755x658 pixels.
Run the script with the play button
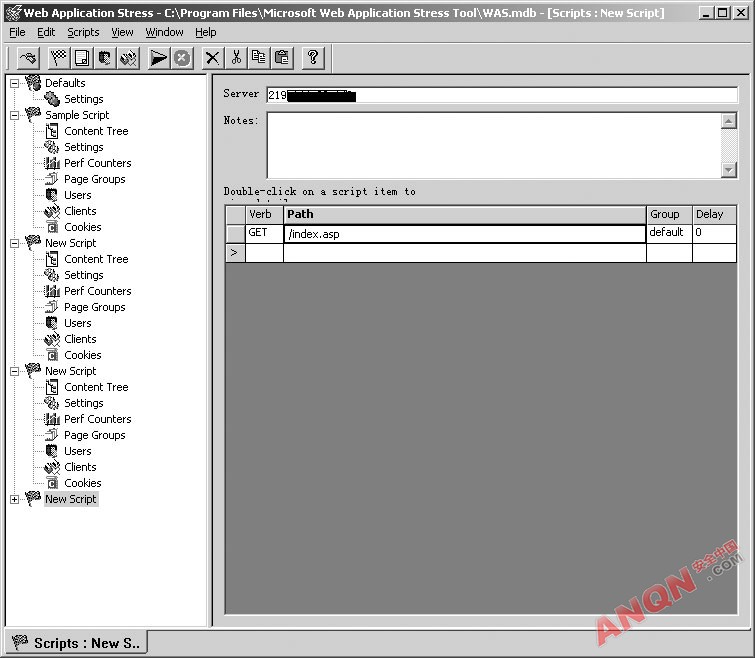click(158, 58)
